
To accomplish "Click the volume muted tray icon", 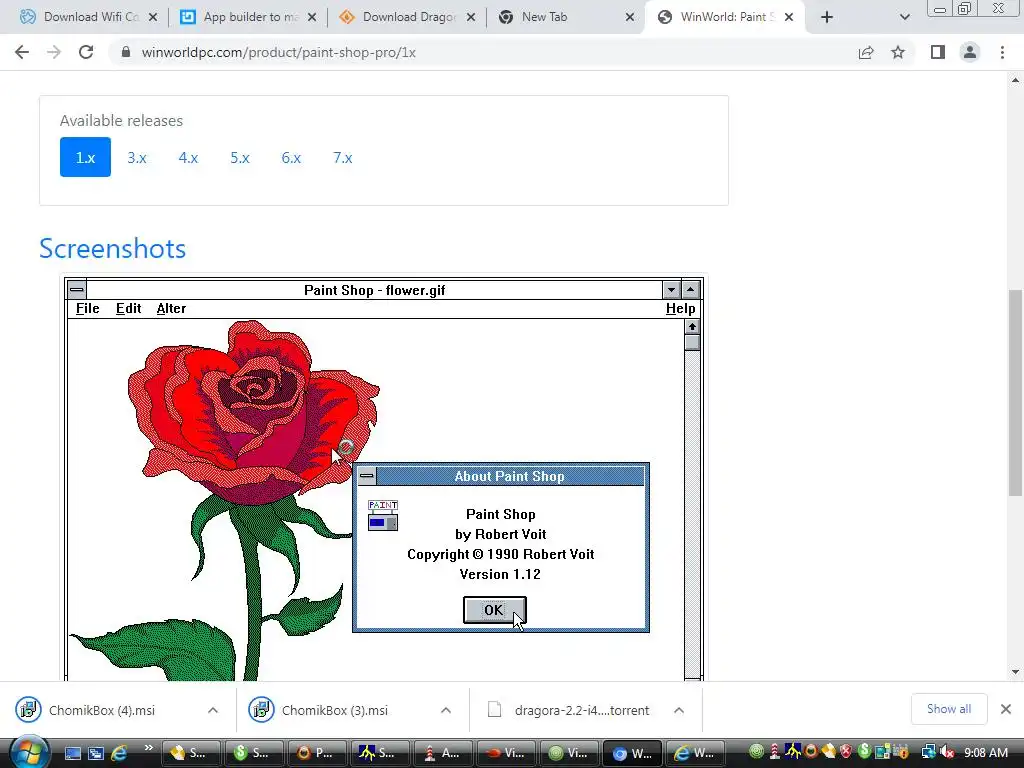I will [x=947, y=752].
